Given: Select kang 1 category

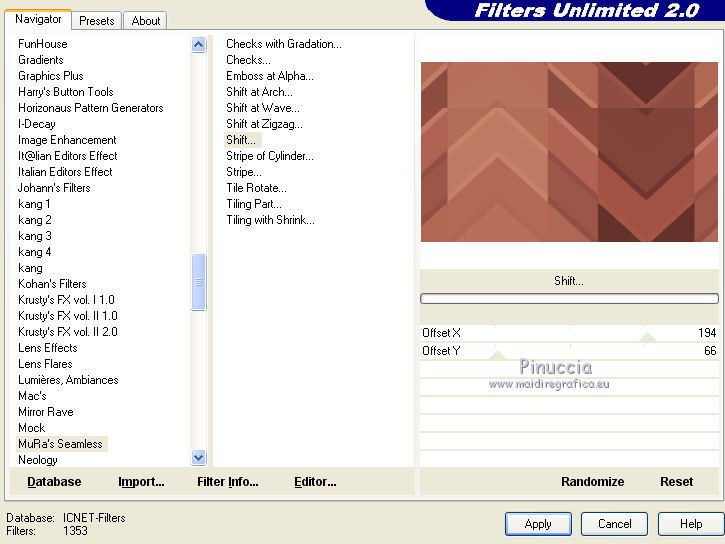Looking at the screenshot, I should point(34,204).
